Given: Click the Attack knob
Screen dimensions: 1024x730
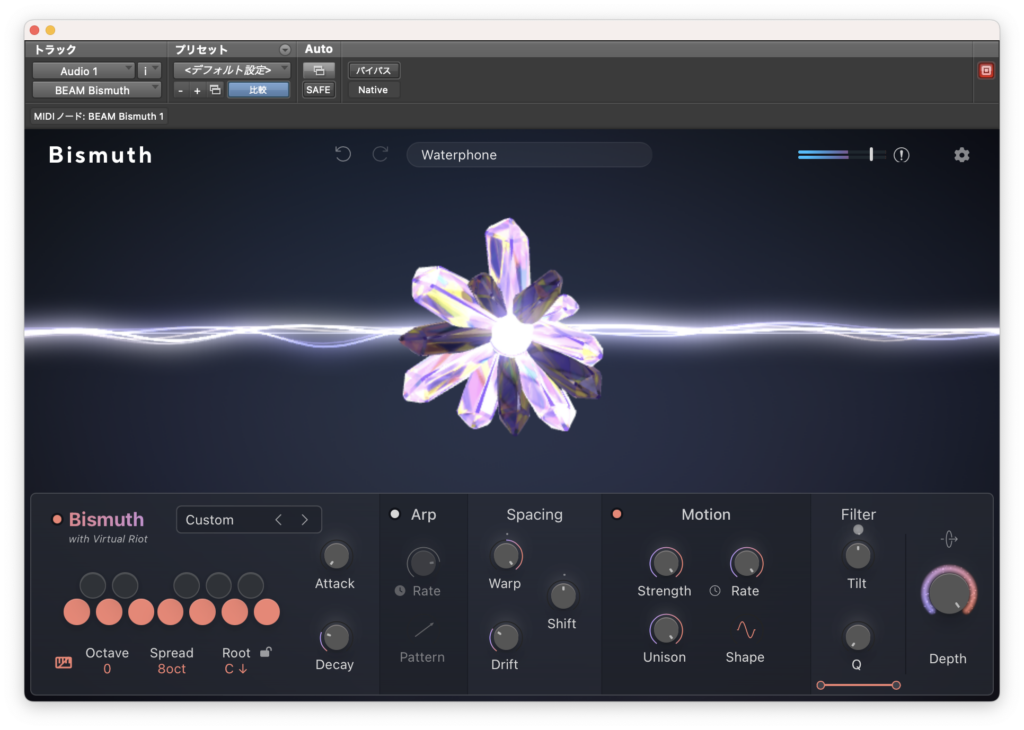Looking at the screenshot, I should click(336, 556).
